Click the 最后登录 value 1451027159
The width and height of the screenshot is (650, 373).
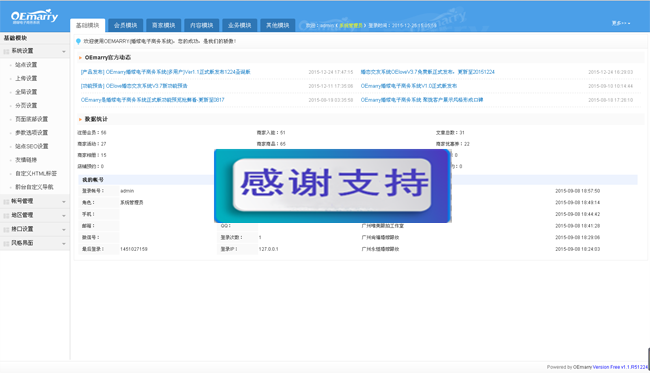(x=133, y=249)
